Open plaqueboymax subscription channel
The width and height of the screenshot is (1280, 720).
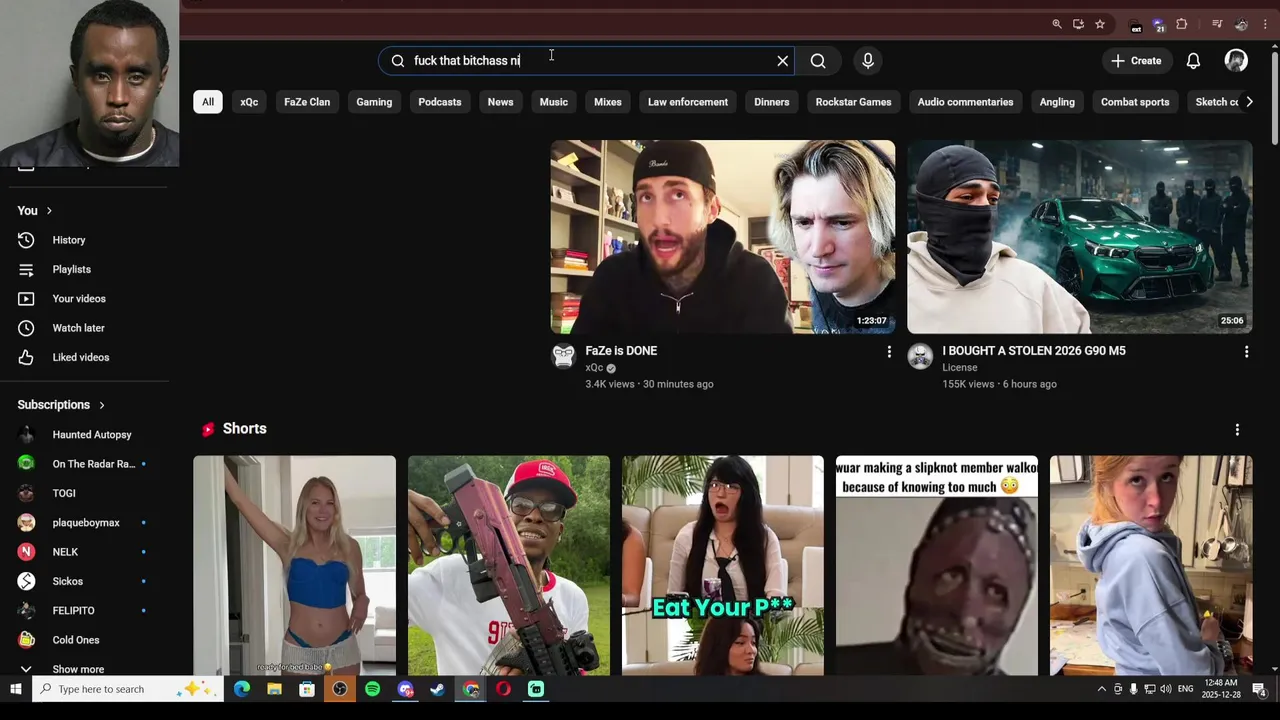[x=84, y=523]
